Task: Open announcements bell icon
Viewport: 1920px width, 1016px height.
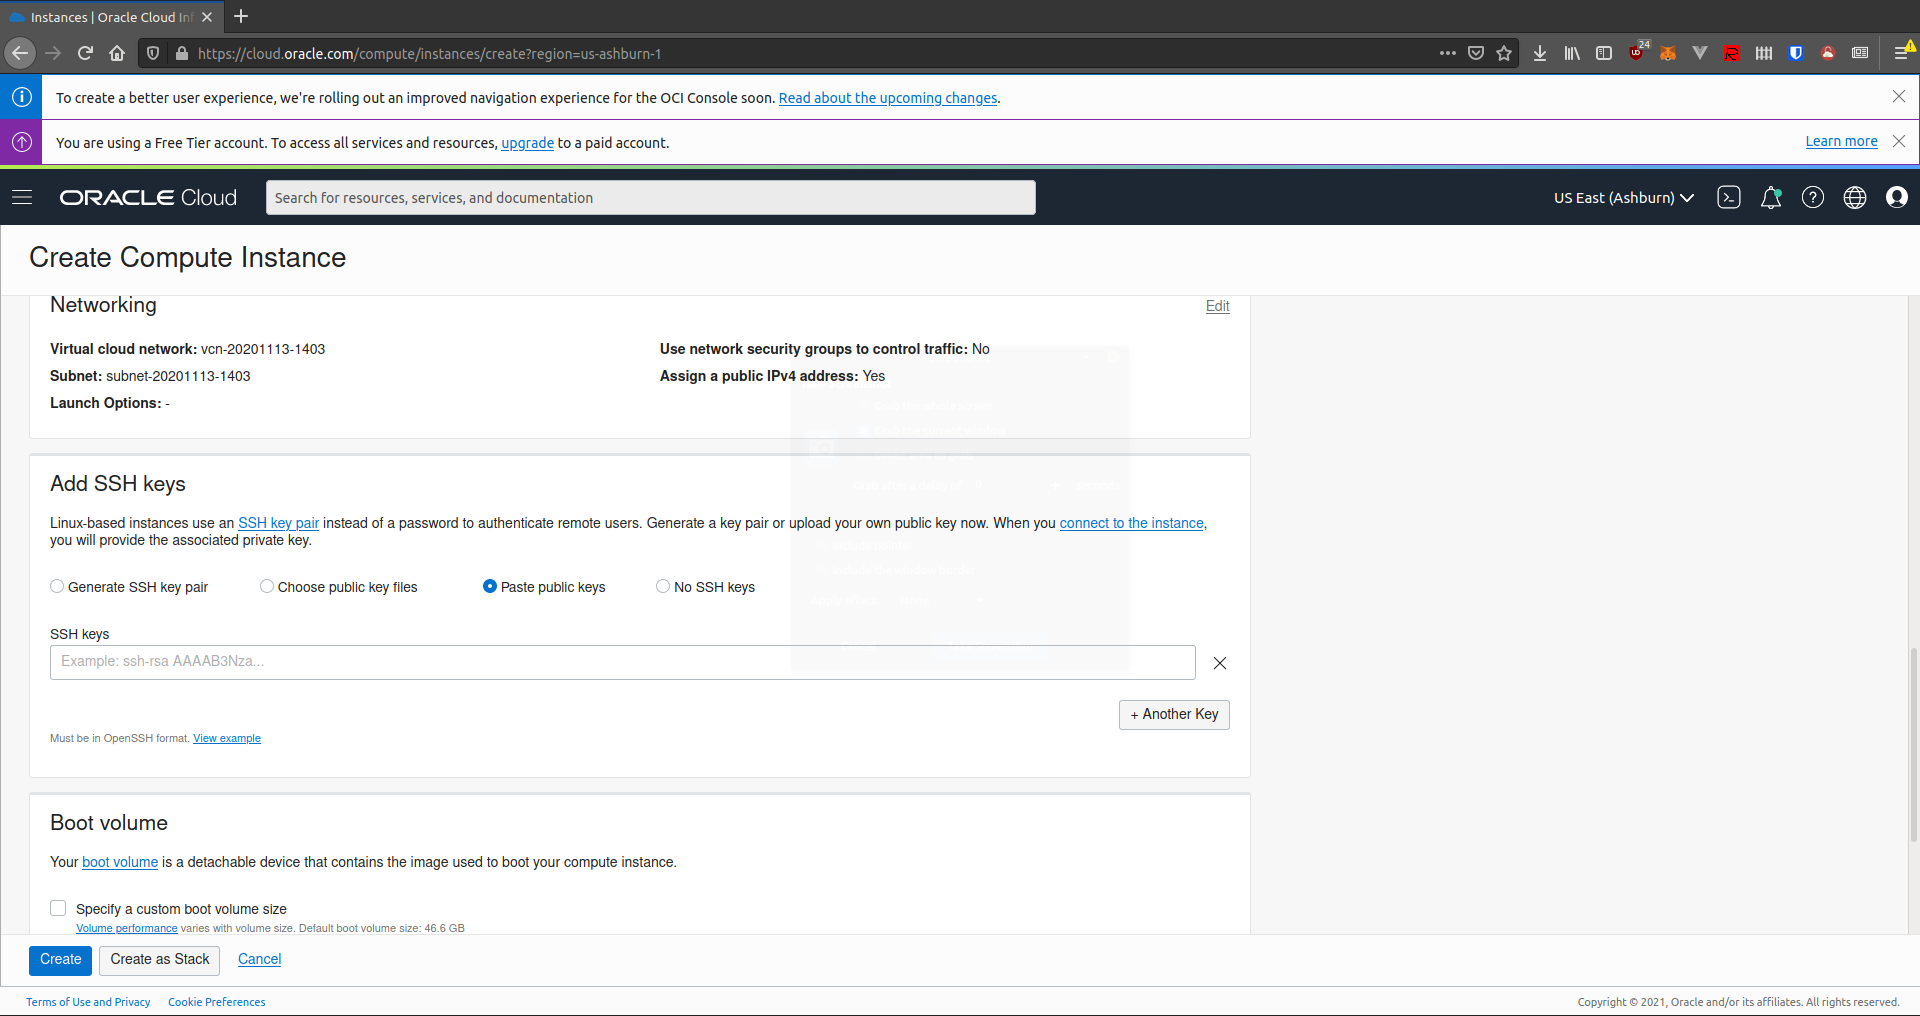Action: pos(1771,197)
